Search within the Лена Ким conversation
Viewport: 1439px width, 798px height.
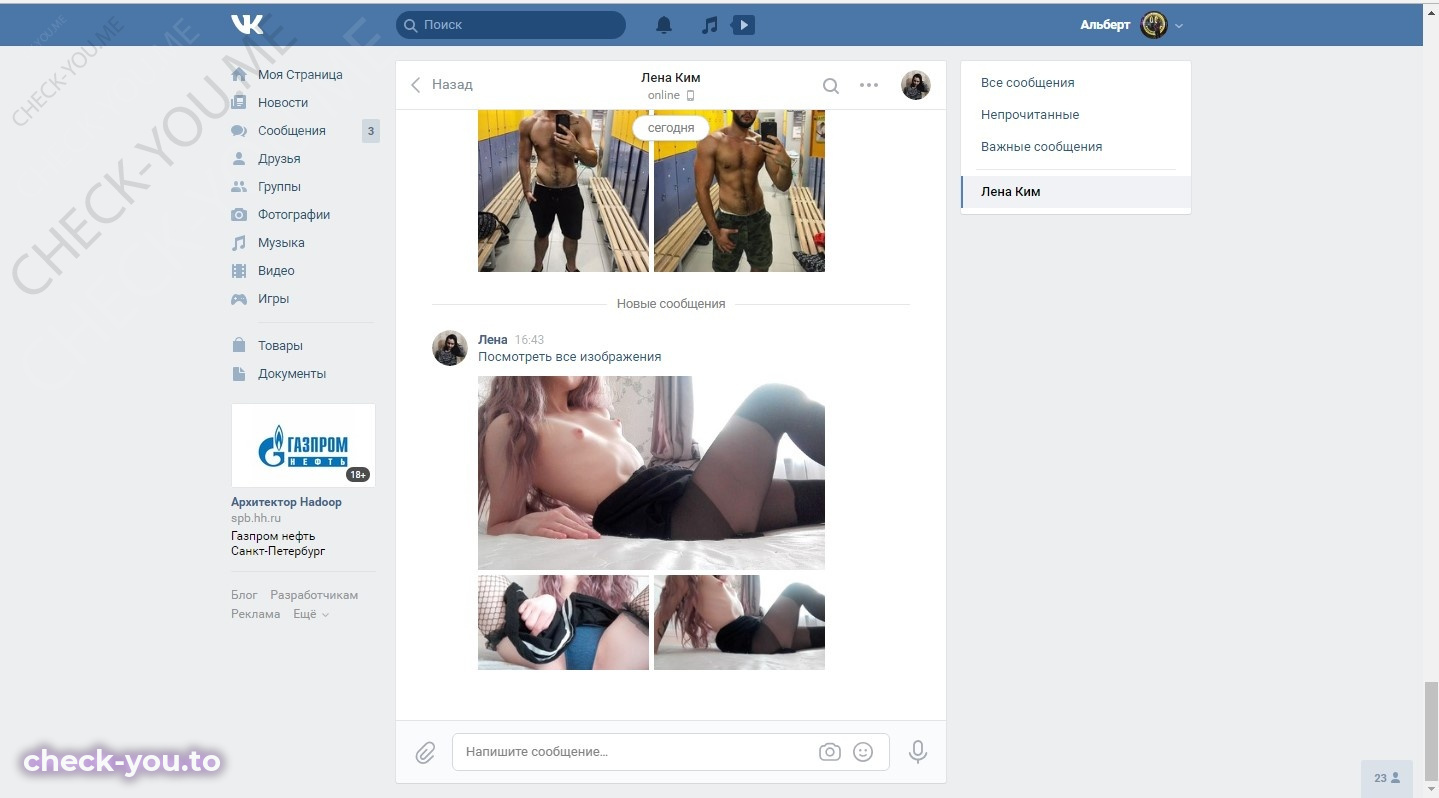831,86
